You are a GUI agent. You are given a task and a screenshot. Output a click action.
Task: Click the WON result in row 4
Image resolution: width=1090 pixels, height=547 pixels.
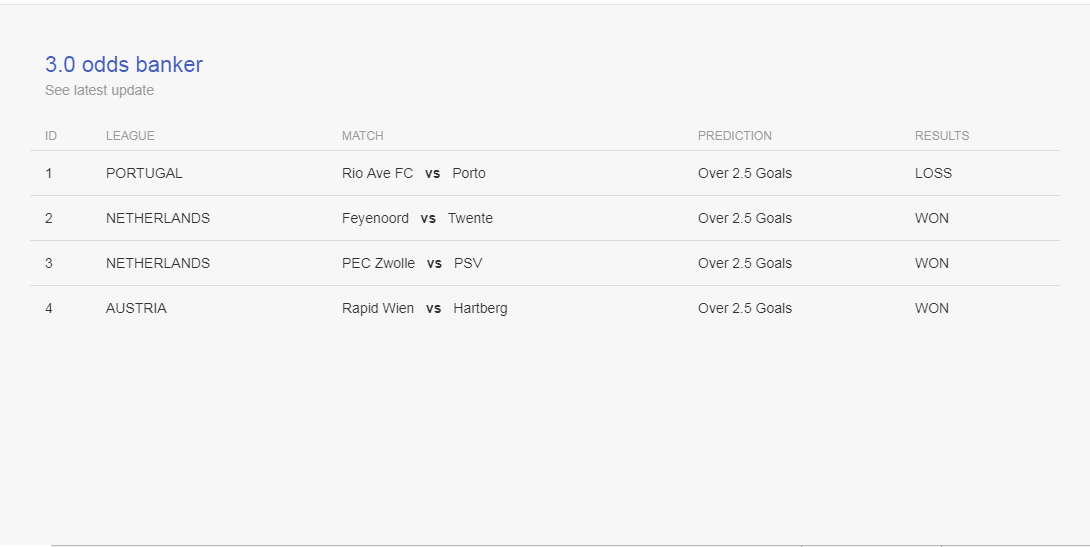(x=932, y=308)
